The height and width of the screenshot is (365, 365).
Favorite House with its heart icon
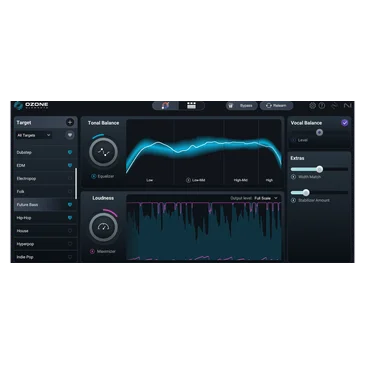[x=70, y=231]
